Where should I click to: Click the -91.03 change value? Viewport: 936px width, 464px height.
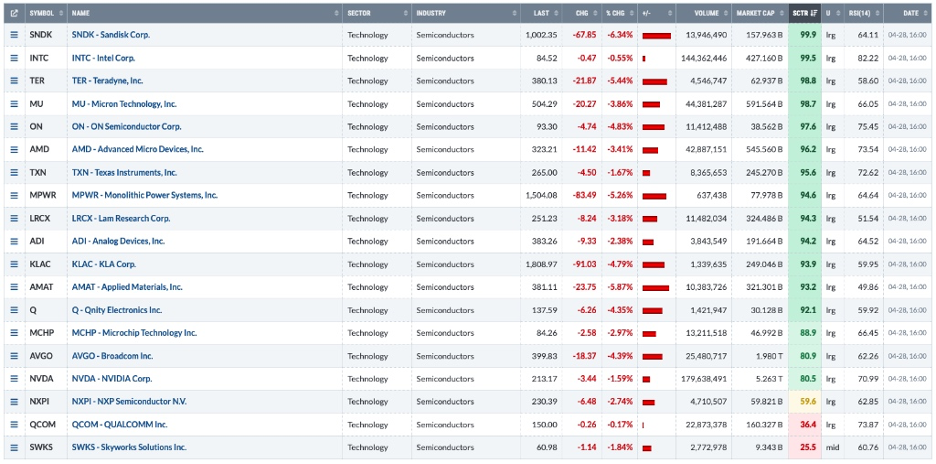(584, 264)
